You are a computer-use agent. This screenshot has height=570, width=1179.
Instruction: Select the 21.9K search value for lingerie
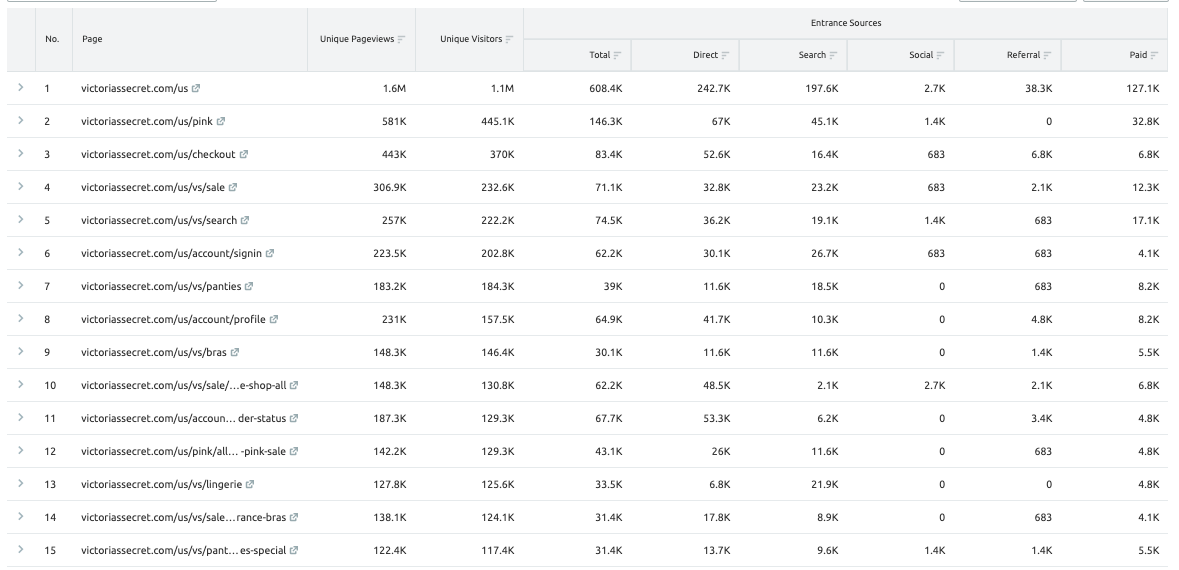[825, 484]
